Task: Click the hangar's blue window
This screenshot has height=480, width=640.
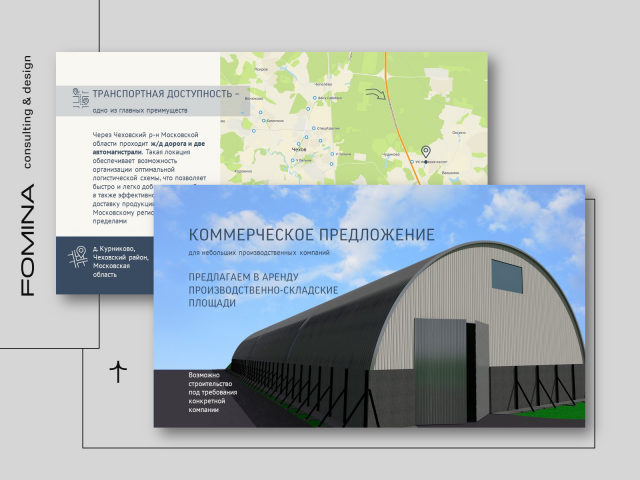Action: click(507, 276)
